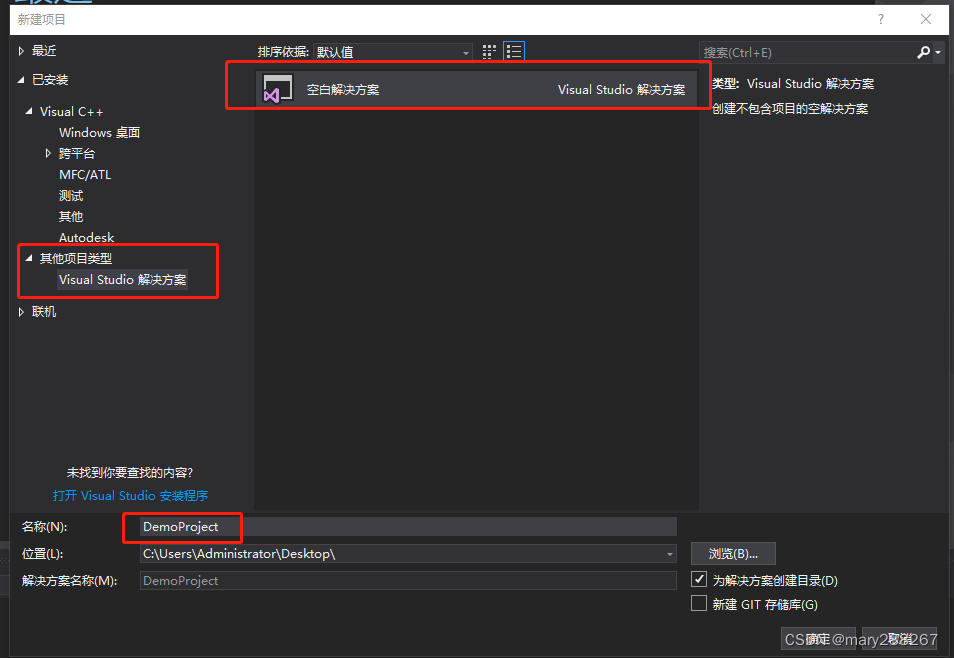The height and width of the screenshot is (658, 954).
Task: Uncheck 为解决方案创建目录 checkbox
Action: [698, 580]
